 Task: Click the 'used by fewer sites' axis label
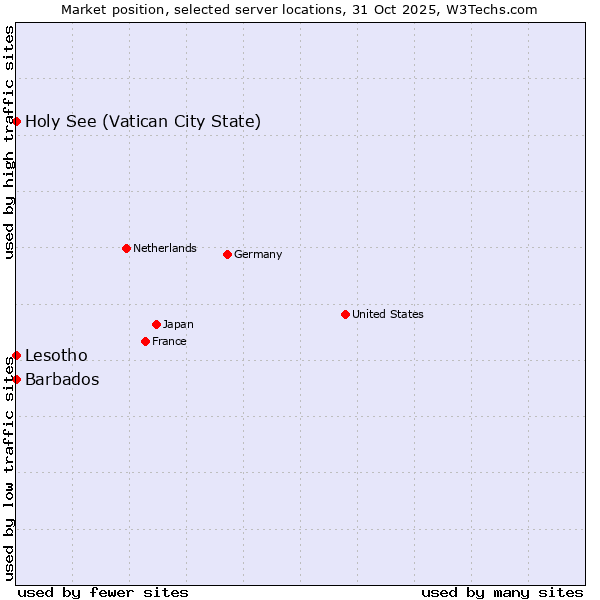pyautogui.click(x=103, y=592)
